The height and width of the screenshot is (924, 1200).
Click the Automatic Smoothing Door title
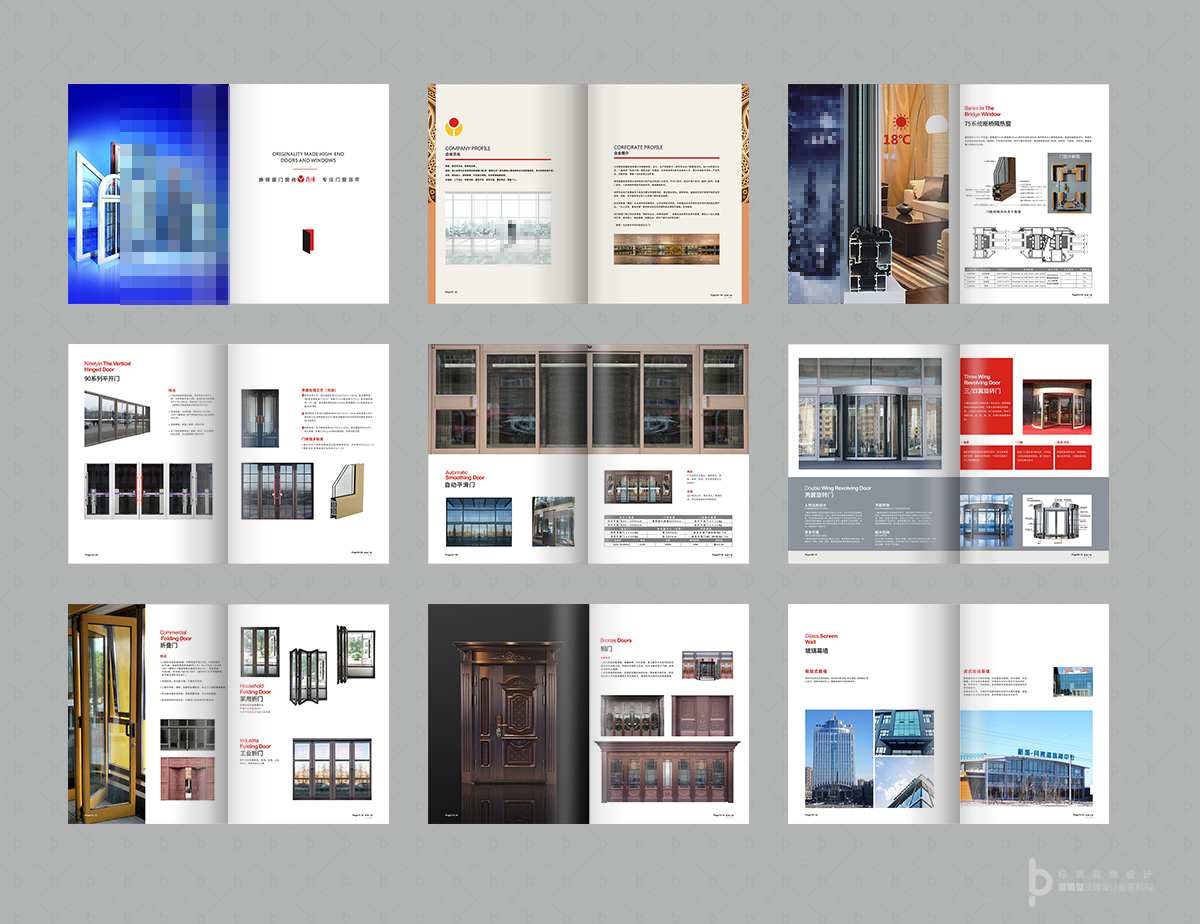point(470,477)
